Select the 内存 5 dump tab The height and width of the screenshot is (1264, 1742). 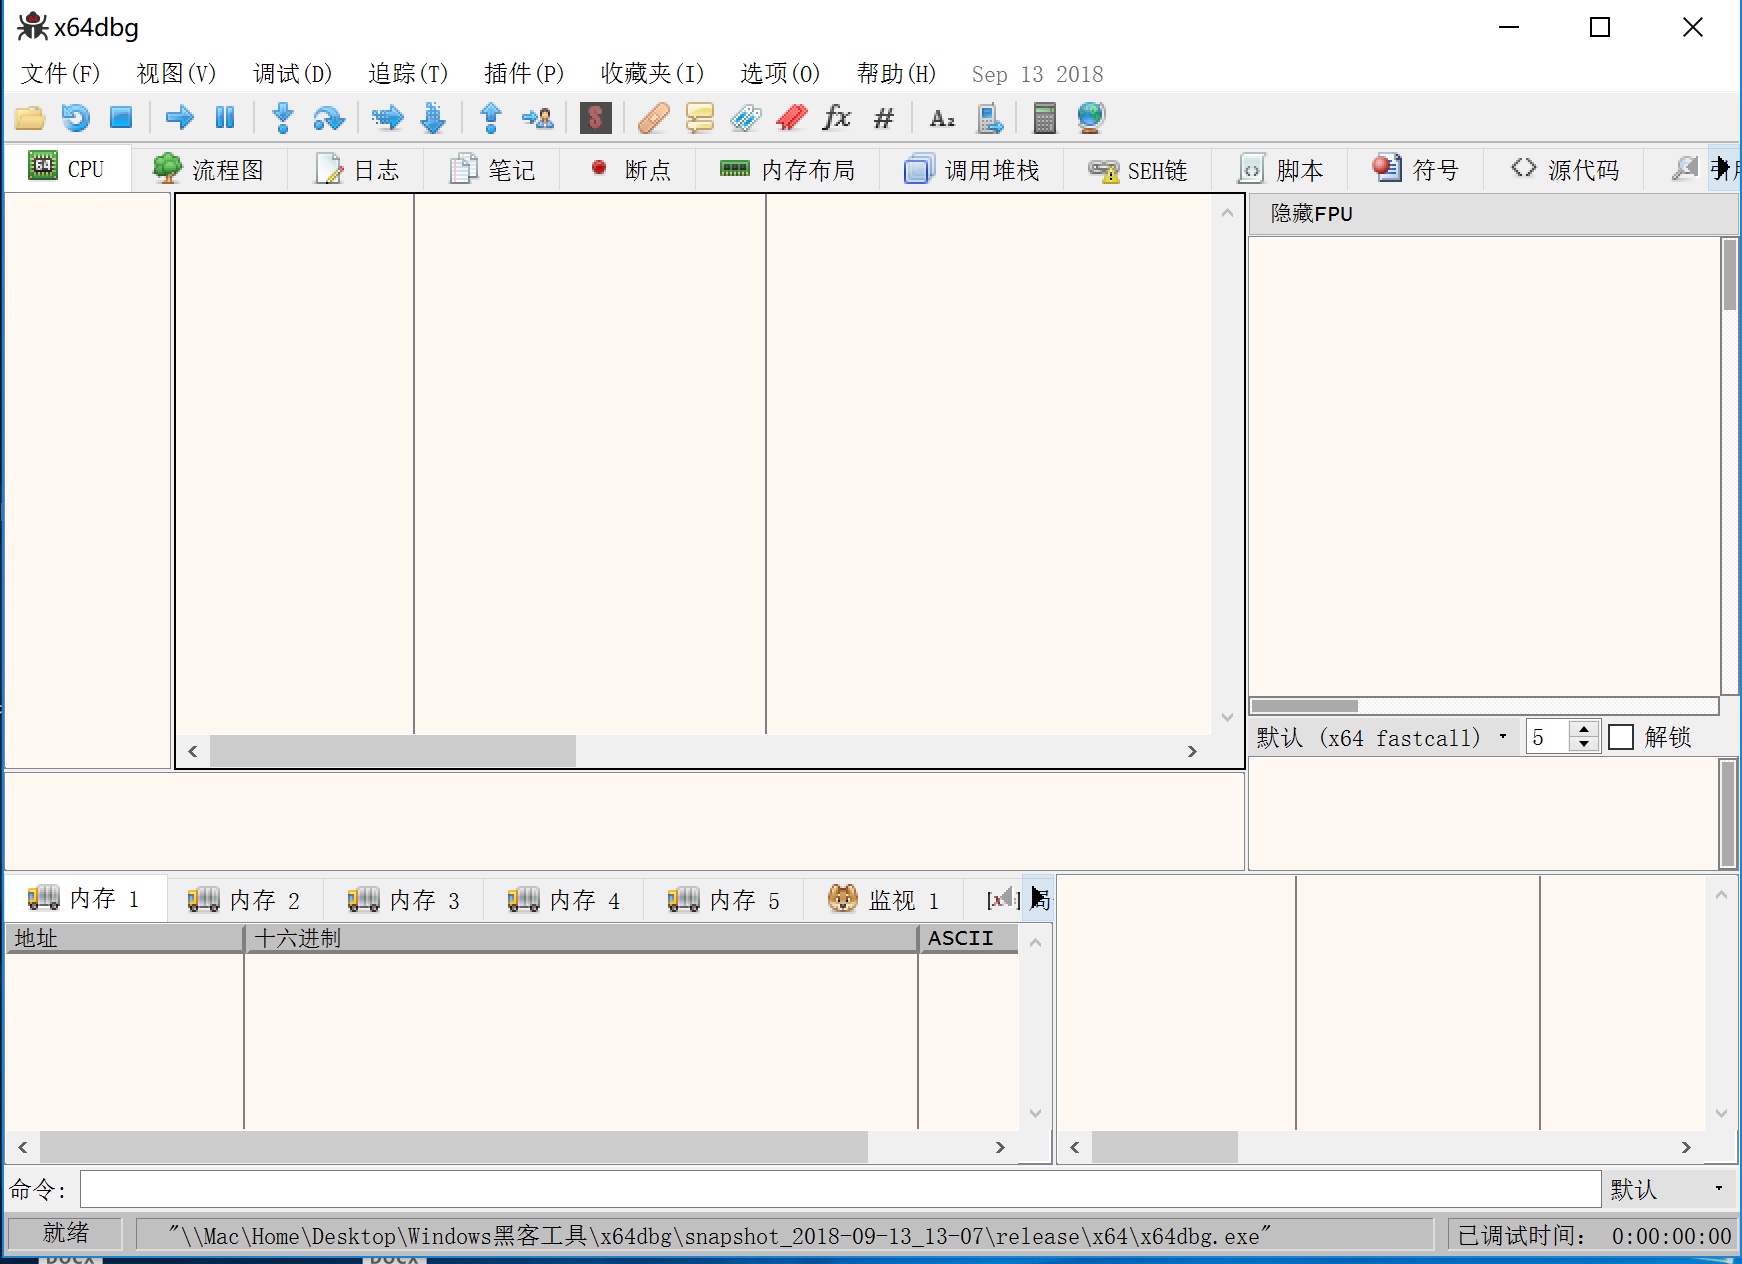click(x=725, y=900)
